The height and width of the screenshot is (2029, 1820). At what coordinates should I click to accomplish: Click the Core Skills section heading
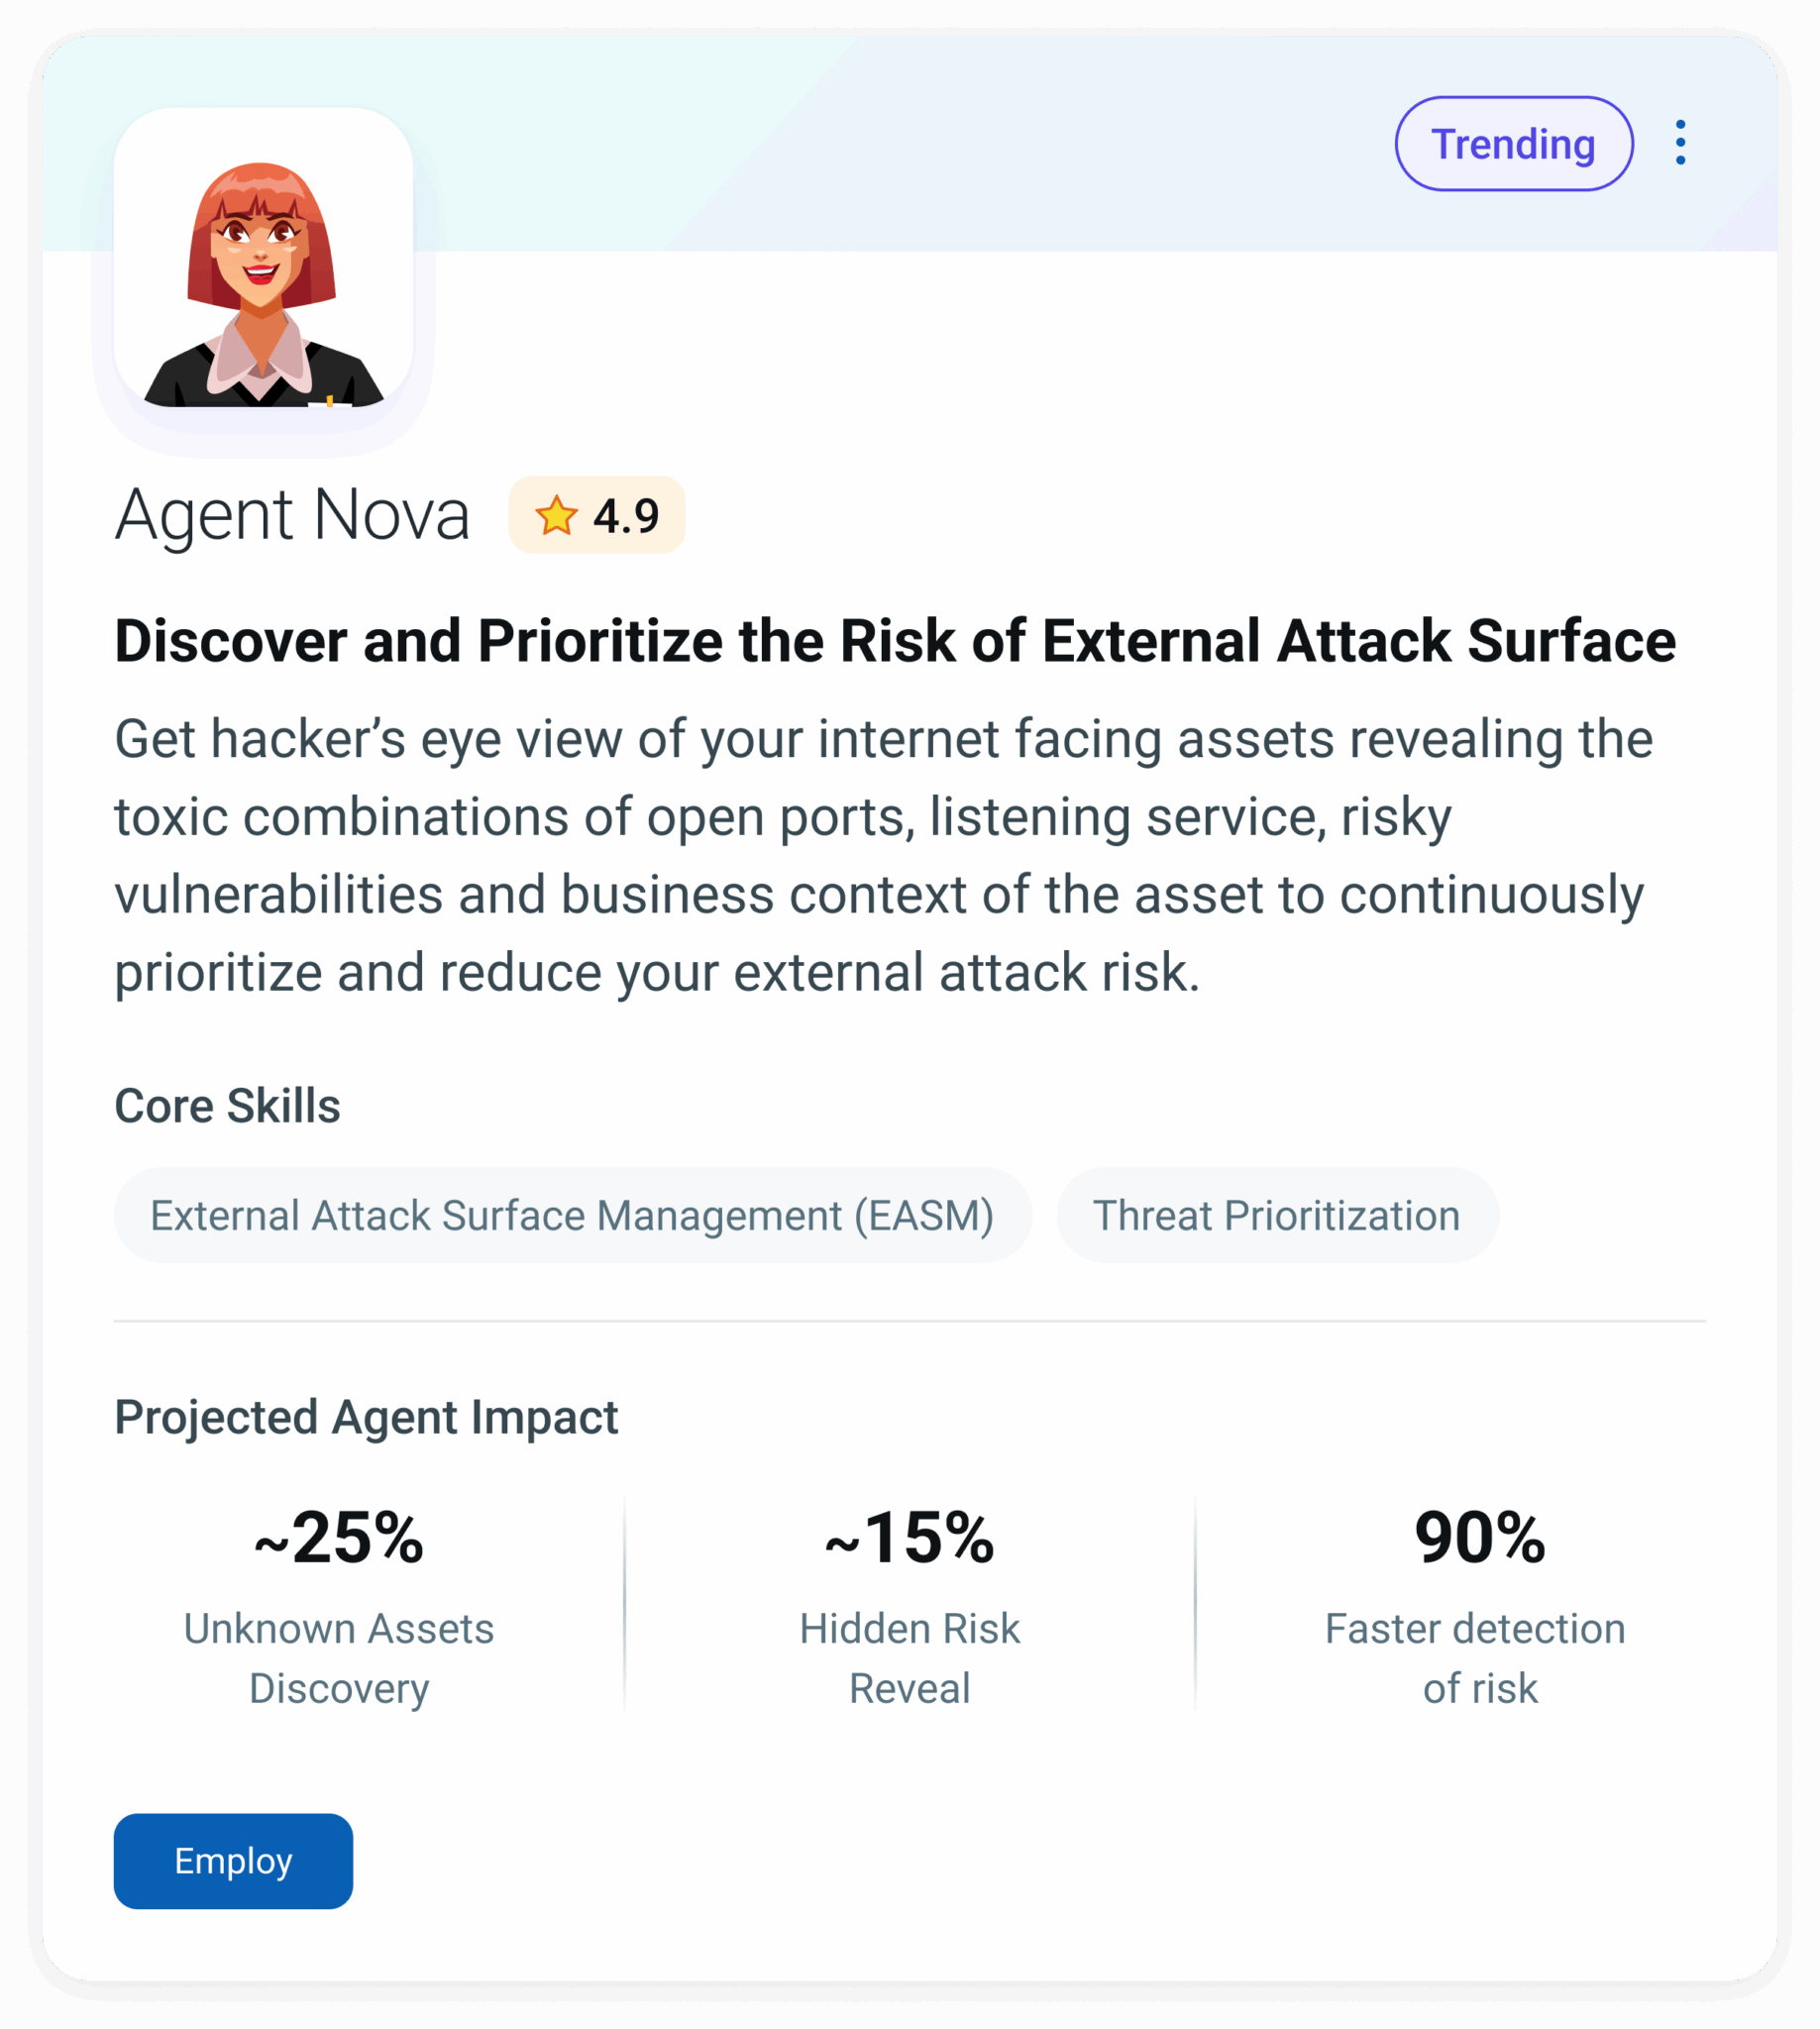click(x=227, y=1106)
